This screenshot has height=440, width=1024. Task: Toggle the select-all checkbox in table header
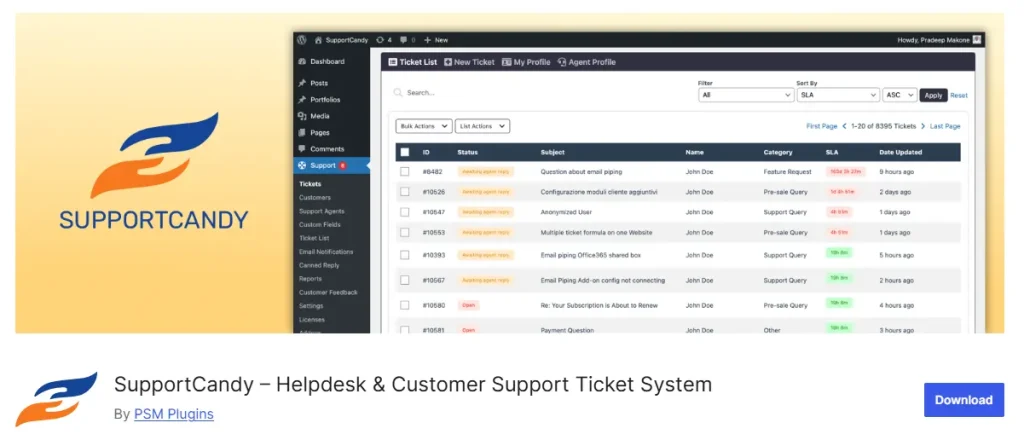(405, 152)
